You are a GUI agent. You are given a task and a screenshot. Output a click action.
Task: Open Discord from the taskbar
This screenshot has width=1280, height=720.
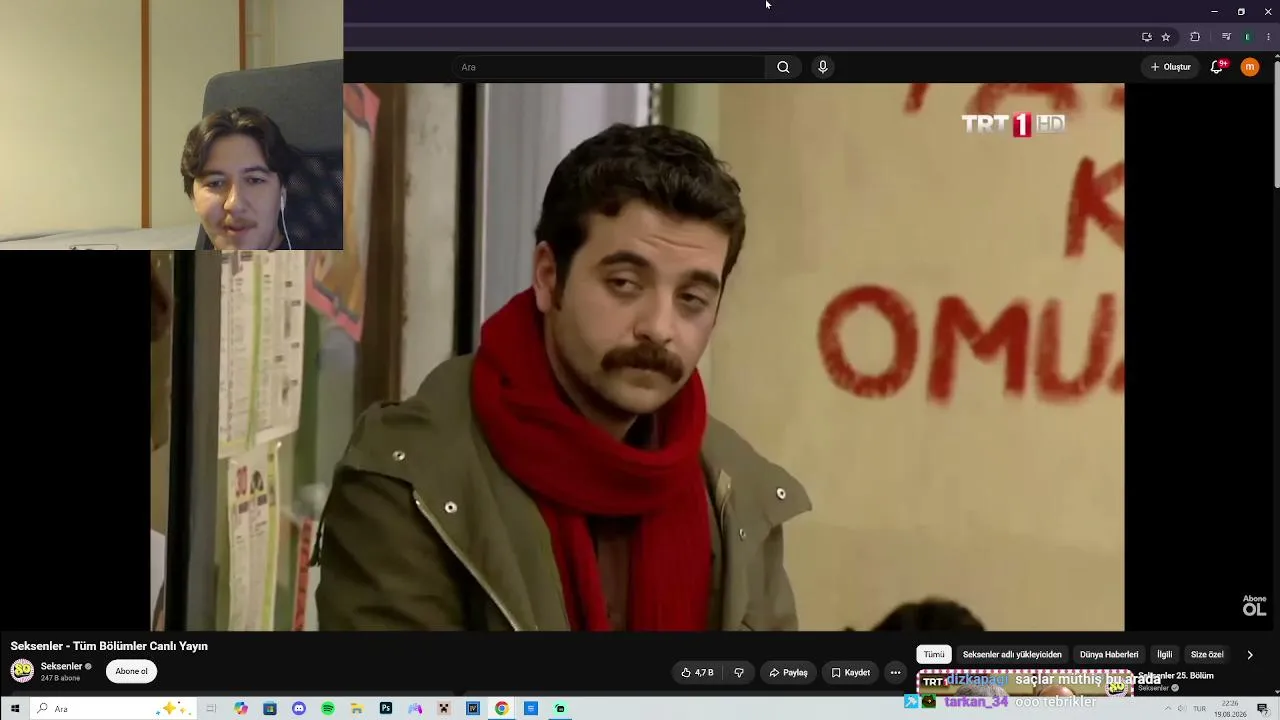(x=299, y=709)
